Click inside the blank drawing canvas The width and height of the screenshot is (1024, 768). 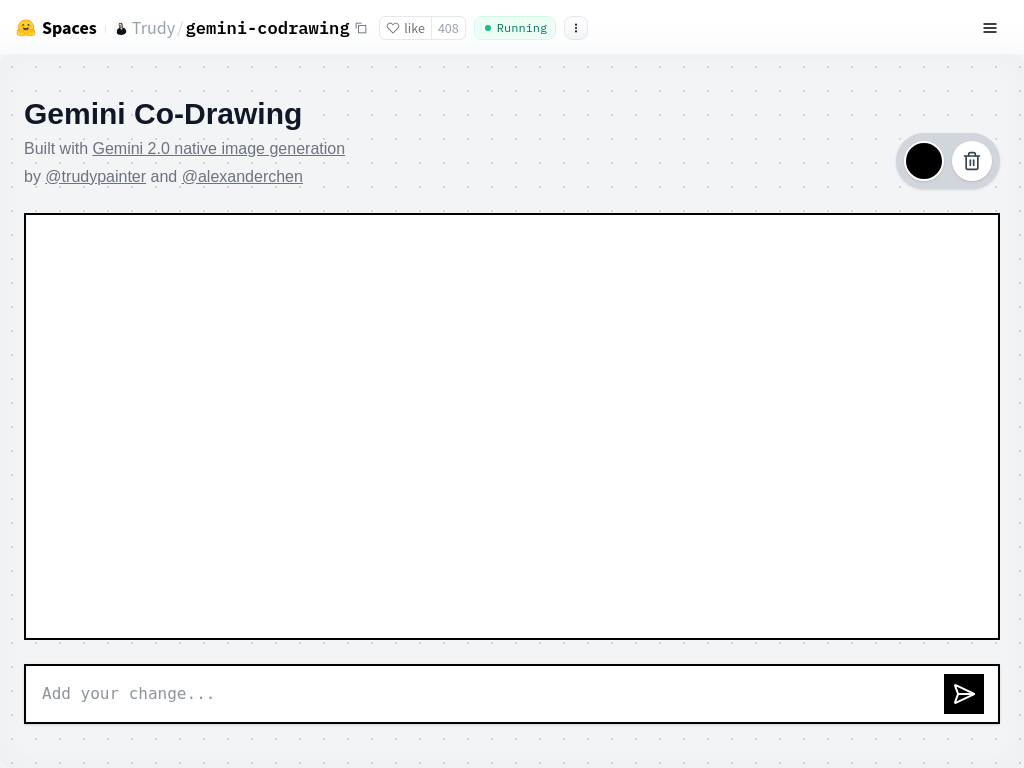click(x=512, y=426)
